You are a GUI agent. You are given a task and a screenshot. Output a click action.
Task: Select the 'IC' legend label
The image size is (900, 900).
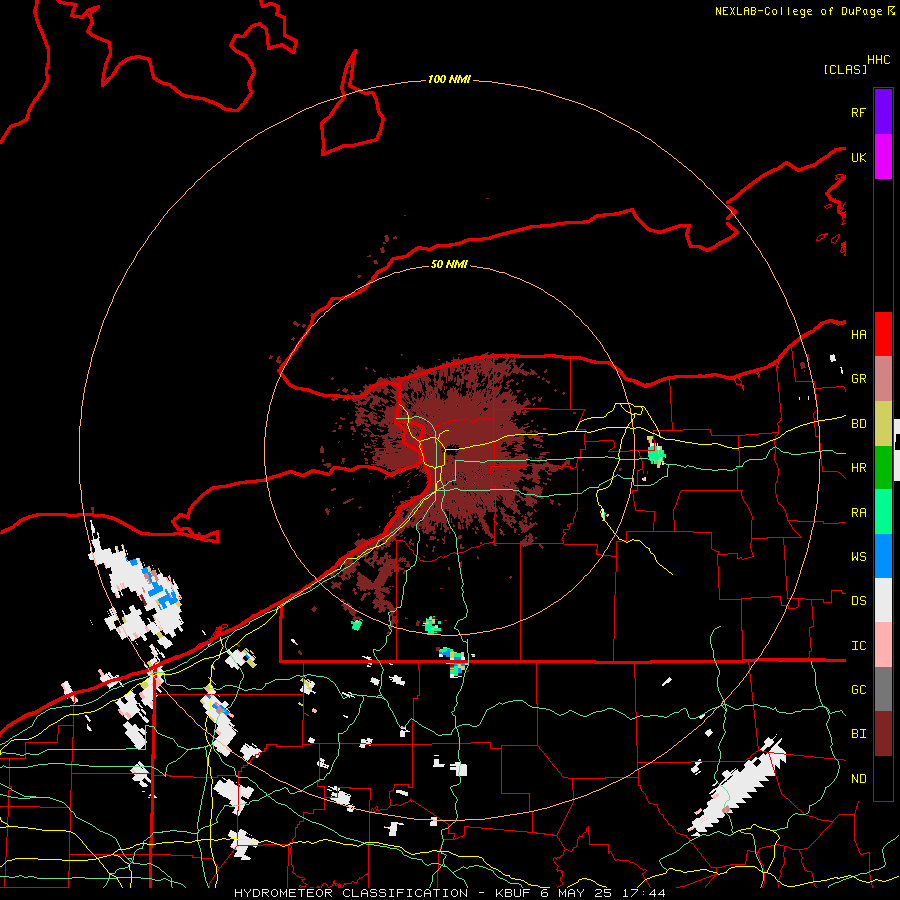pyautogui.click(x=858, y=646)
